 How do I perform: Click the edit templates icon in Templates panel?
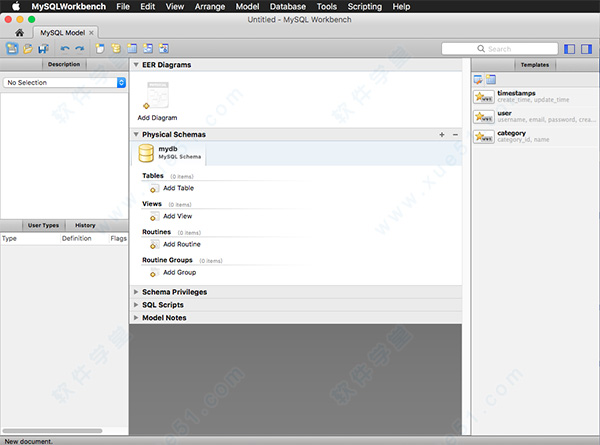478,80
